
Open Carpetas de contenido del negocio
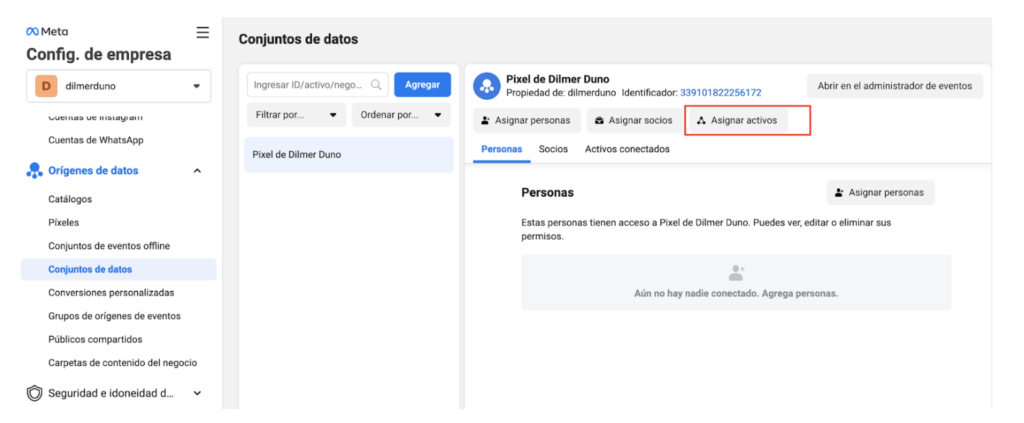tap(123, 363)
